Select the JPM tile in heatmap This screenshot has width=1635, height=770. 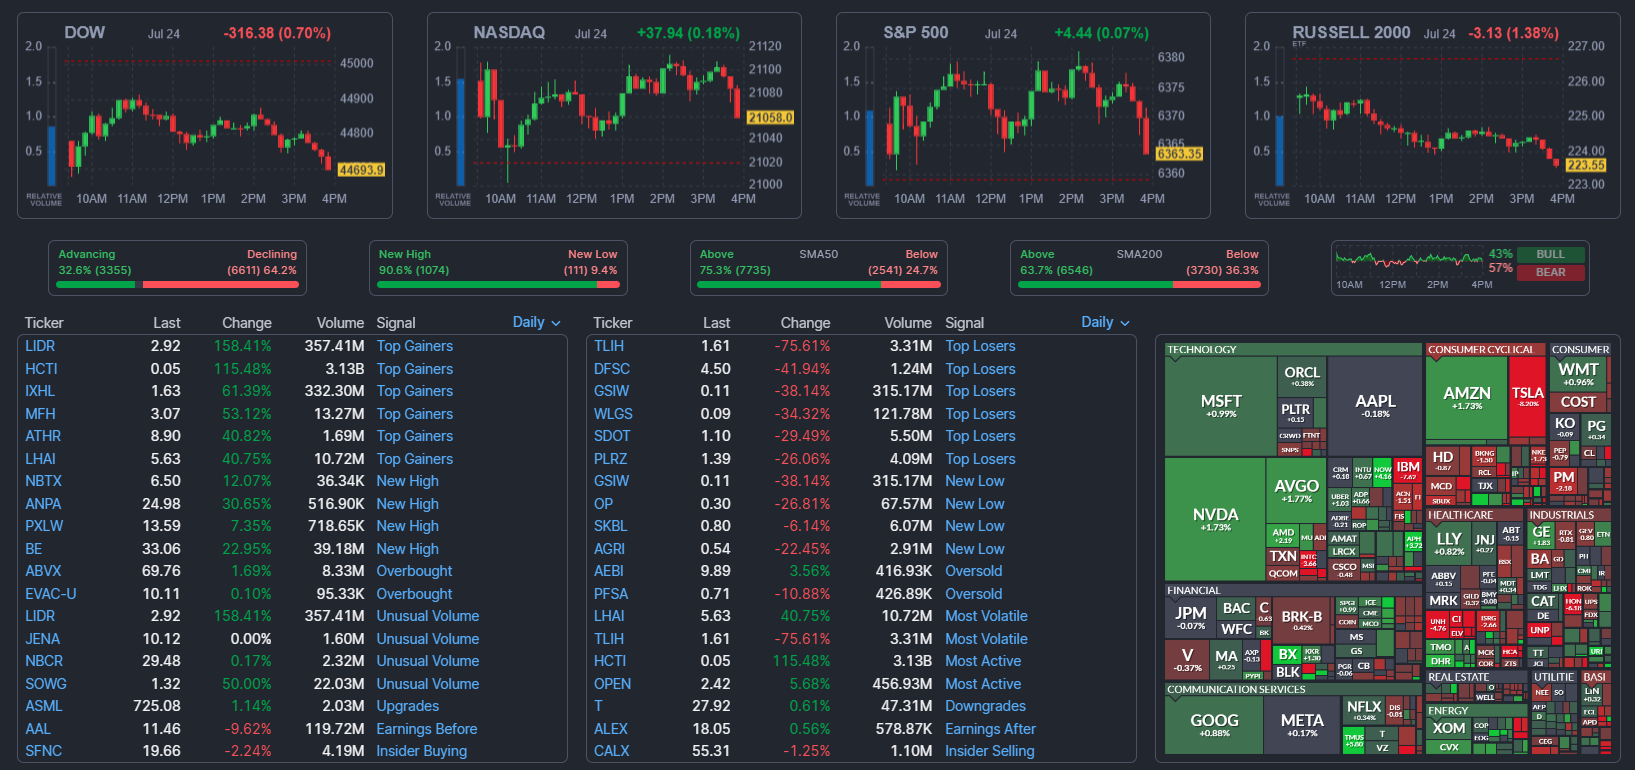[x=1190, y=617]
